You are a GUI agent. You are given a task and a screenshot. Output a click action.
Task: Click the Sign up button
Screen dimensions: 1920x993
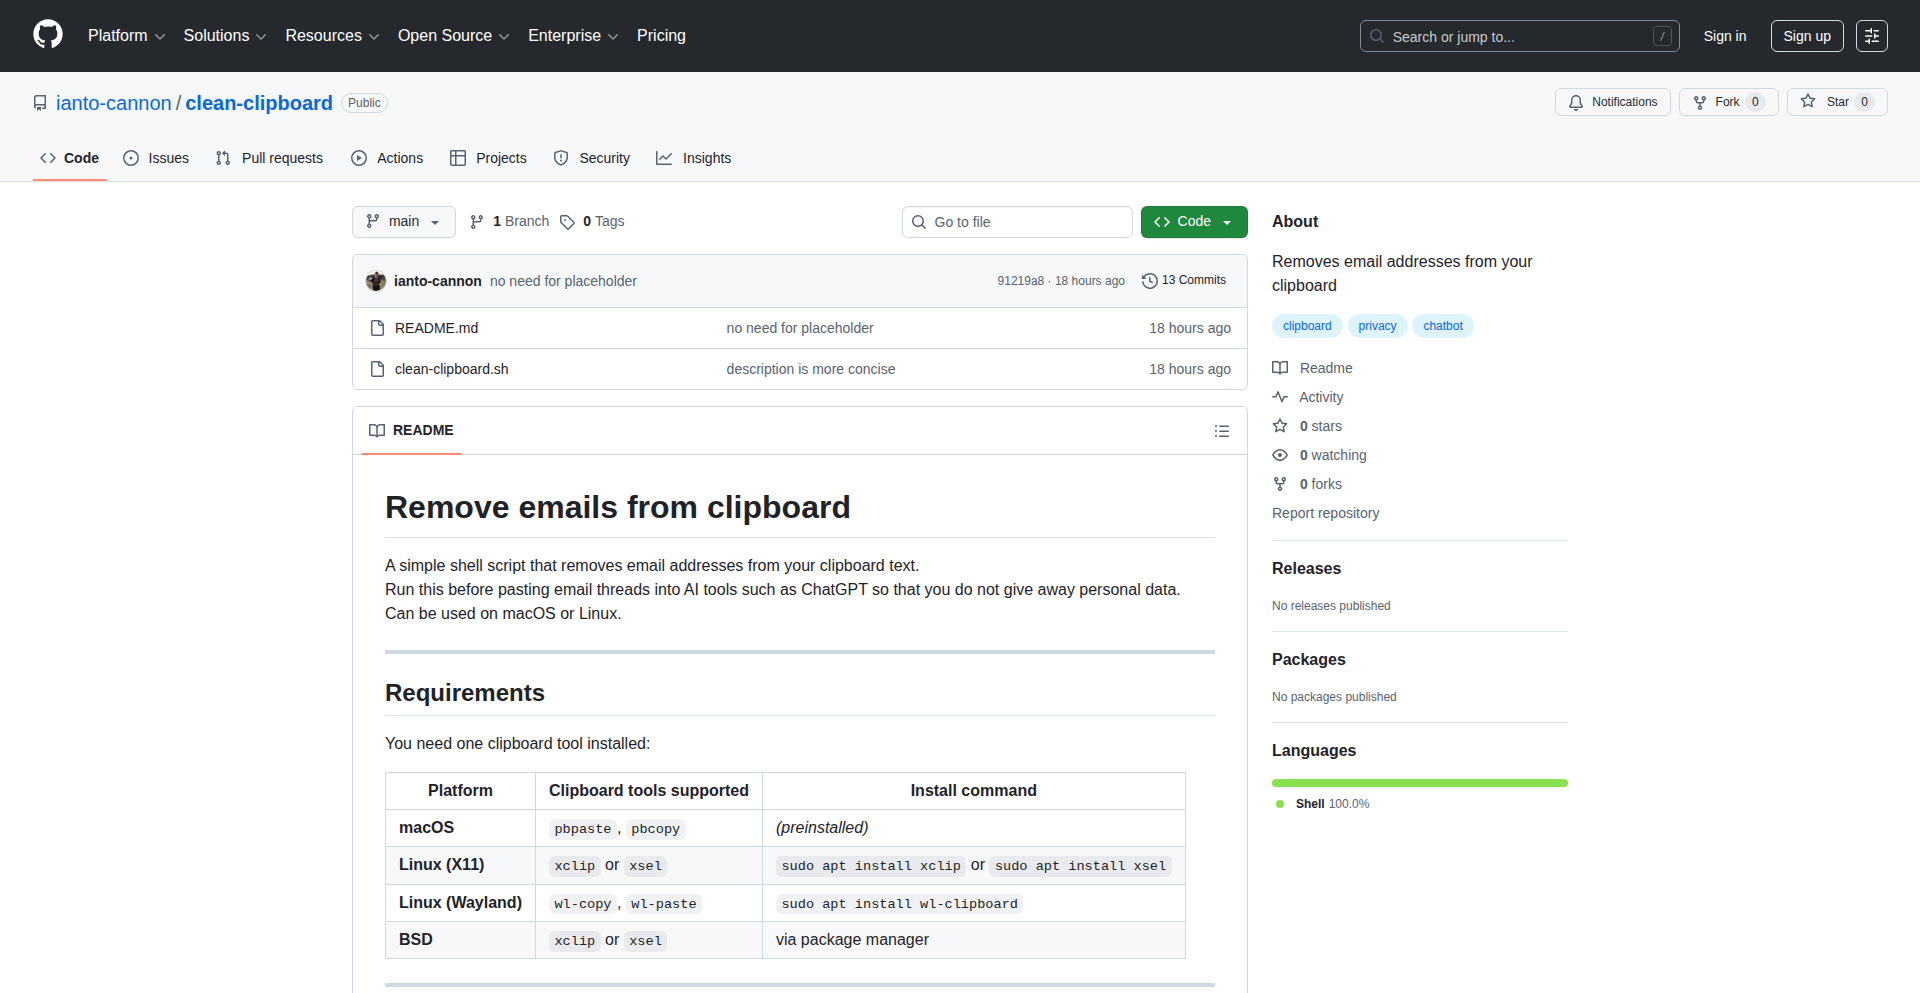coord(1806,36)
